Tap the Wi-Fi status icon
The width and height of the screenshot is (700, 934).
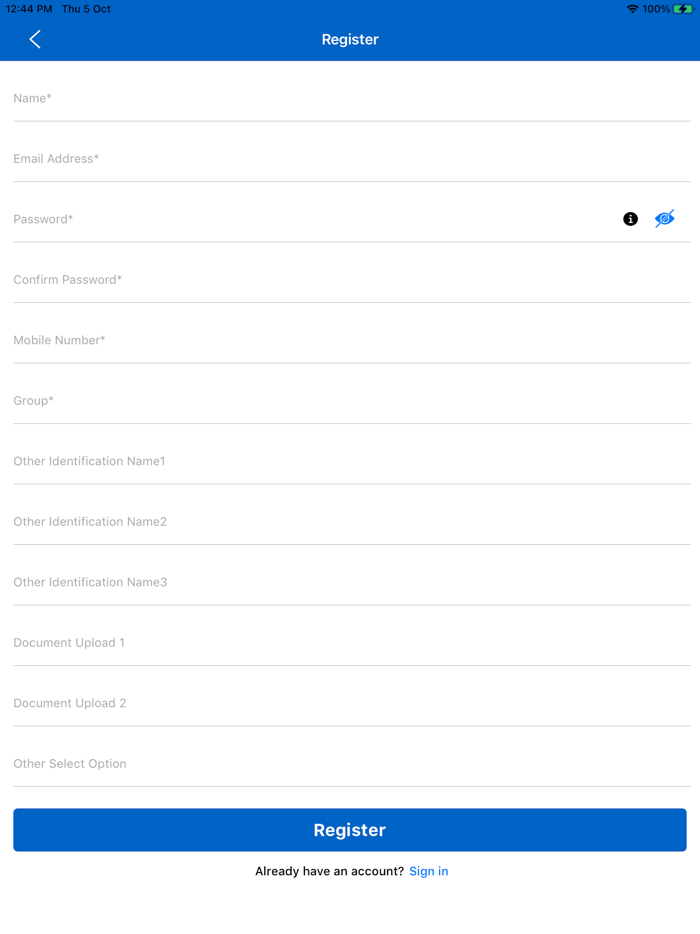click(x=632, y=9)
